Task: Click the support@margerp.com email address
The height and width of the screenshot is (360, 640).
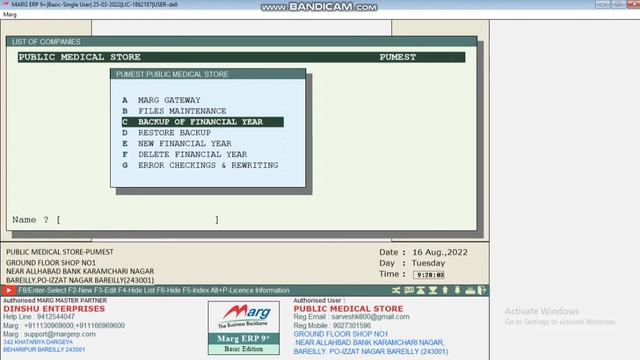Action: 60,334
